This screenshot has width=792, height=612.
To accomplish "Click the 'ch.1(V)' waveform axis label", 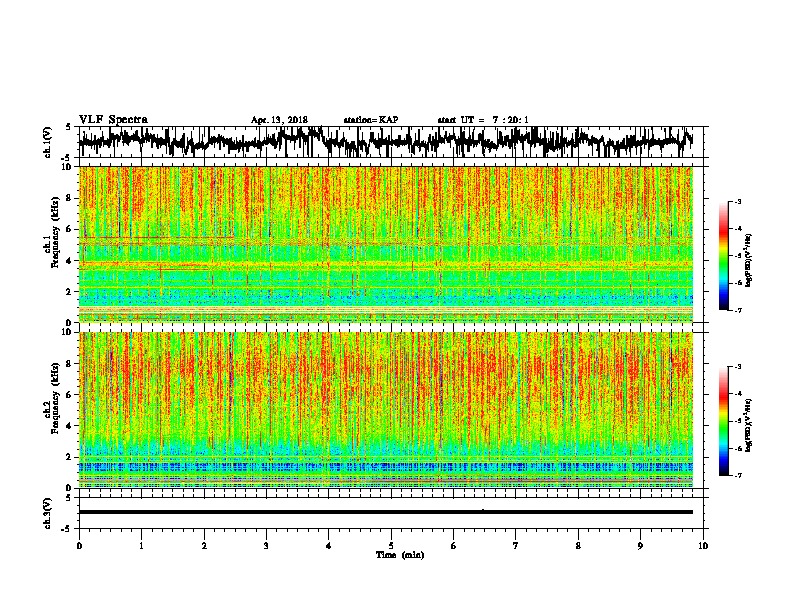I will tap(48, 142).
